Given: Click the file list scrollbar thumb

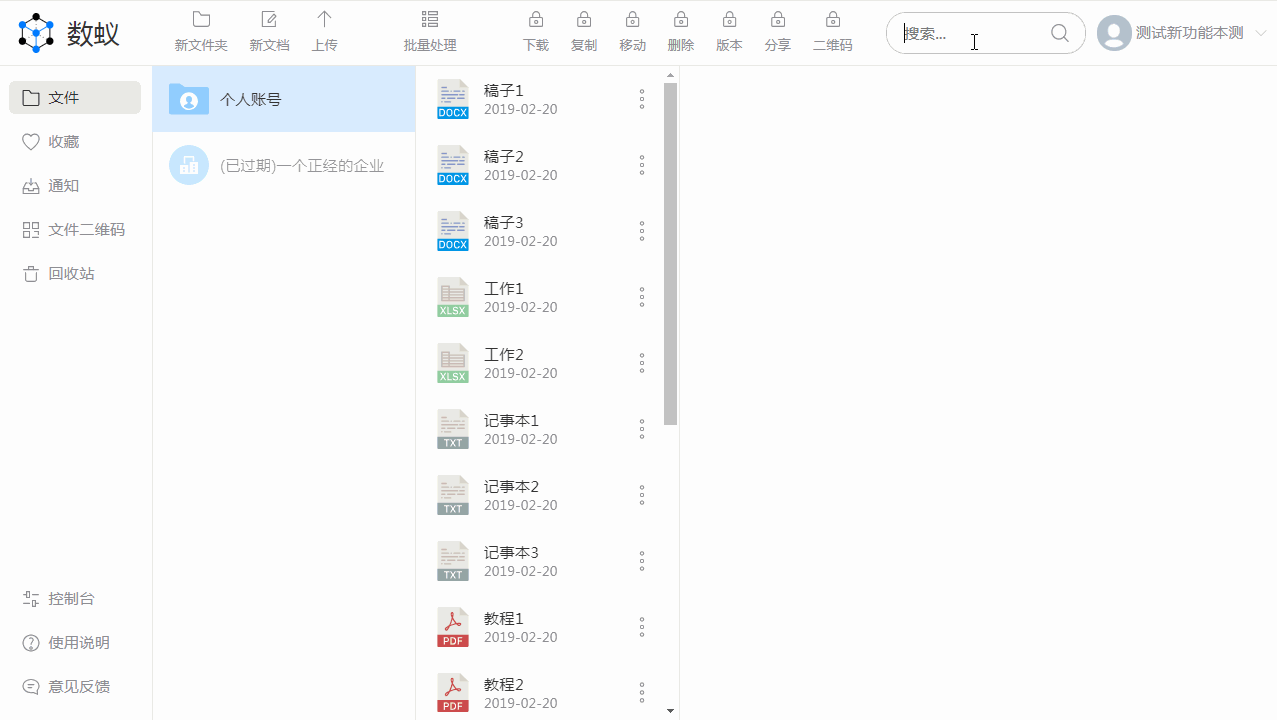Looking at the screenshot, I should pyautogui.click(x=671, y=254).
